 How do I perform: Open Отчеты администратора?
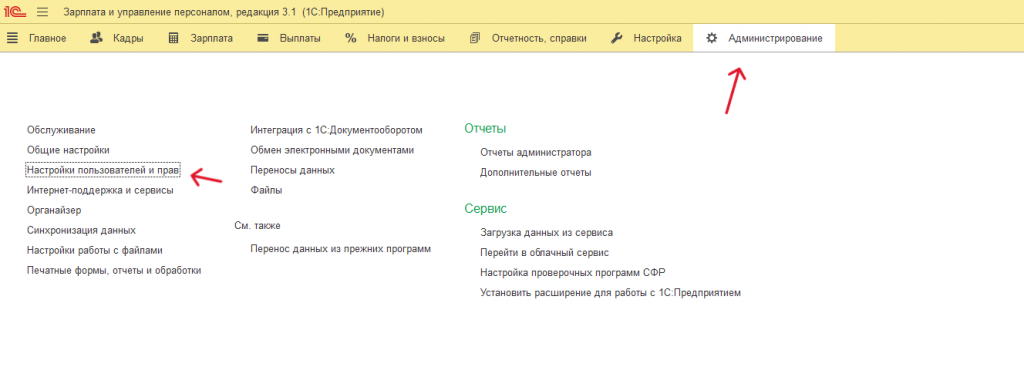click(x=536, y=152)
